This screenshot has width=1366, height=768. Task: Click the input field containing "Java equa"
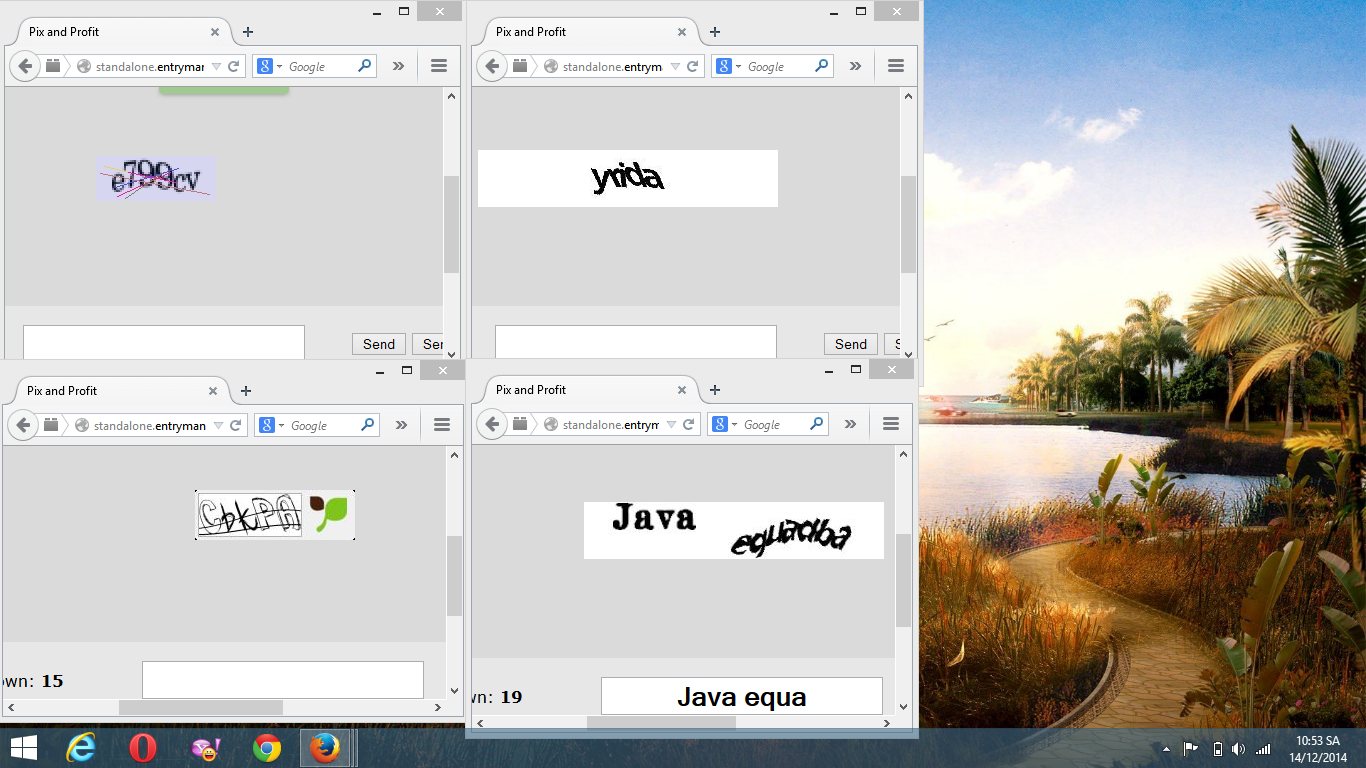click(742, 696)
